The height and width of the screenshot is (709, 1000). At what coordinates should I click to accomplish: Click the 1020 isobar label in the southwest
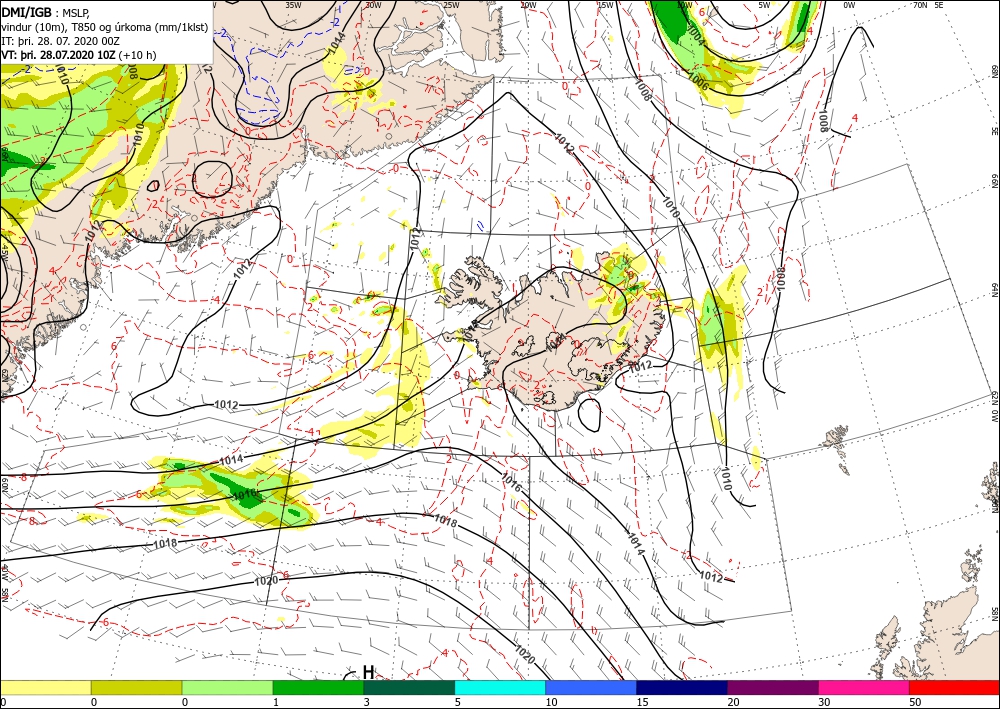click(x=266, y=581)
